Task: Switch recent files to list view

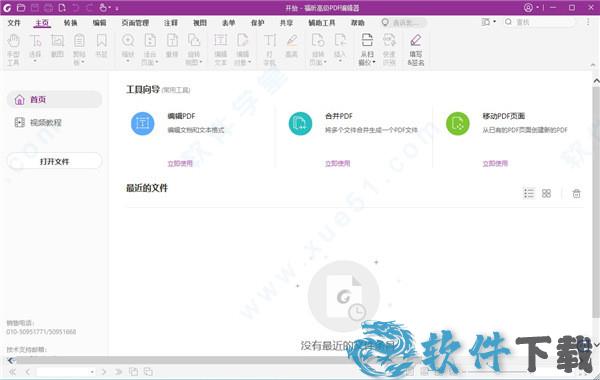Action: [x=528, y=193]
